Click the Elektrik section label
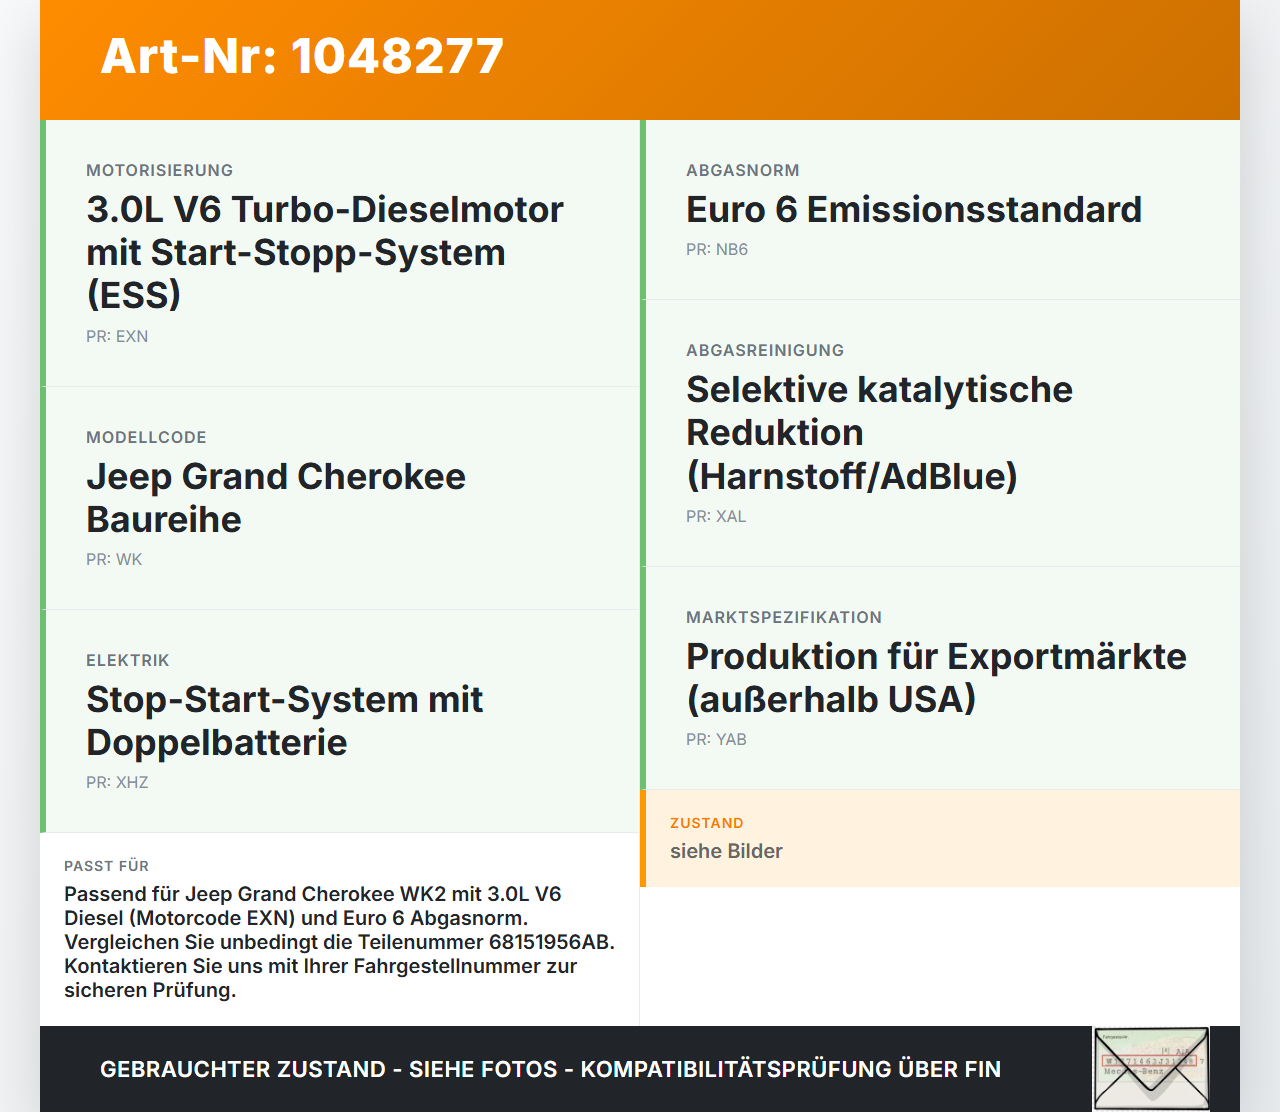This screenshot has width=1280, height=1113. point(128,661)
